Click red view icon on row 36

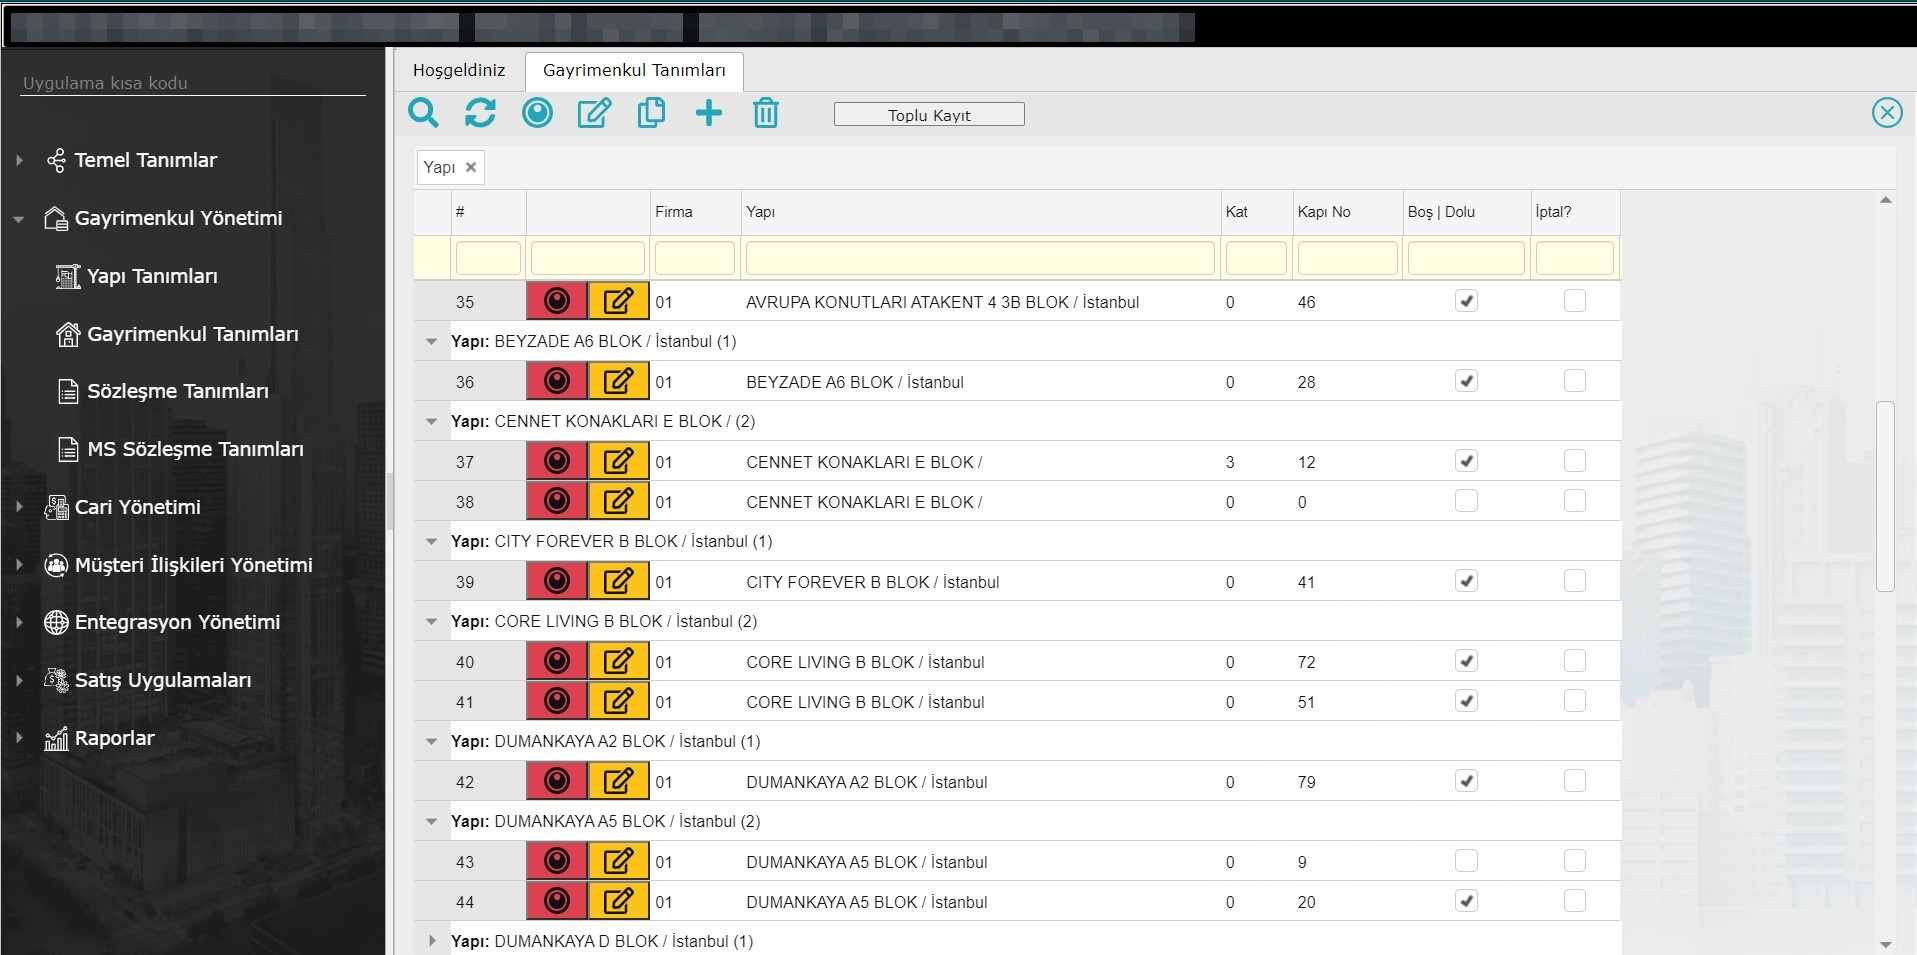(557, 381)
